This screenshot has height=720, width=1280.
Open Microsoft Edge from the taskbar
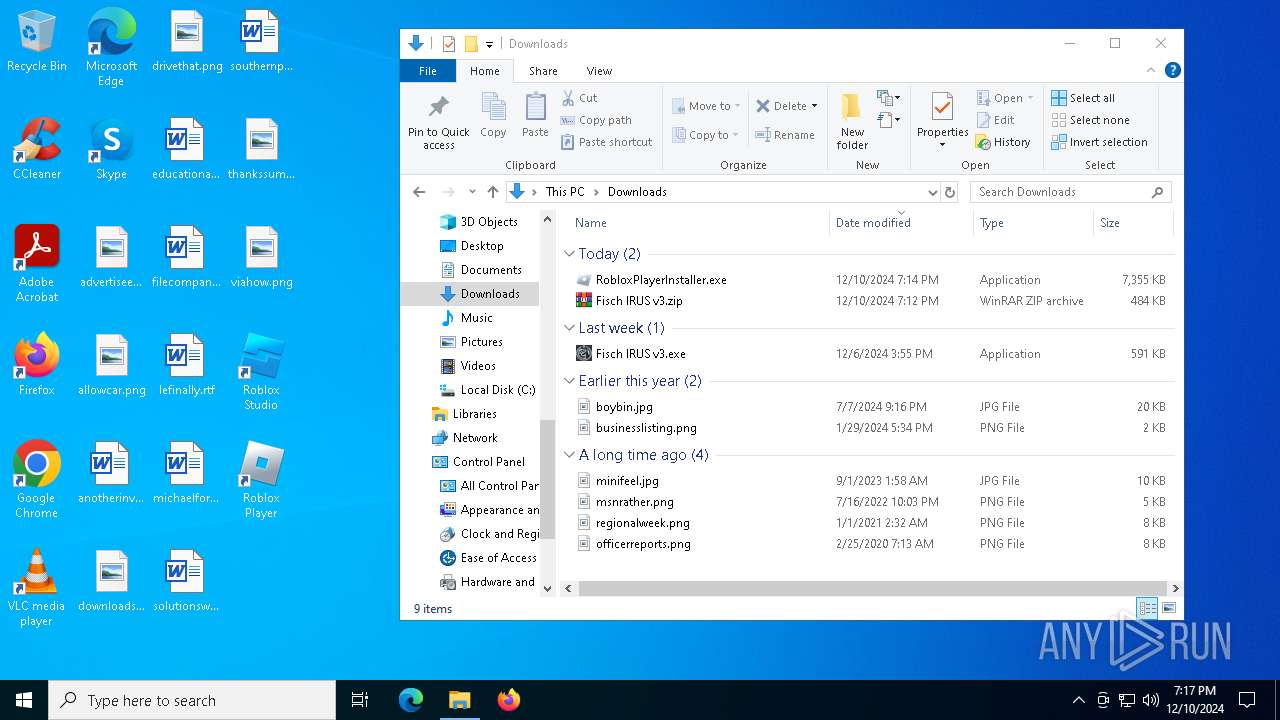click(x=411, y=700)
